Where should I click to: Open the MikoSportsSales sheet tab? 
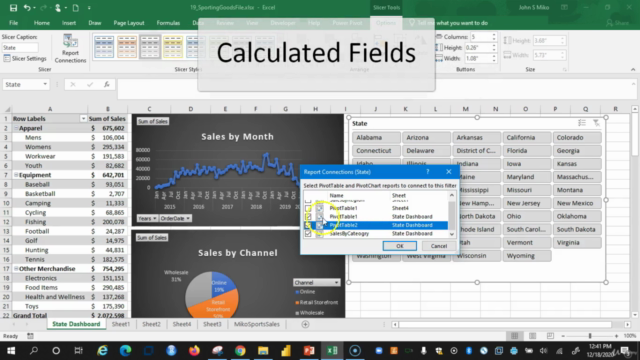(257, 324)
